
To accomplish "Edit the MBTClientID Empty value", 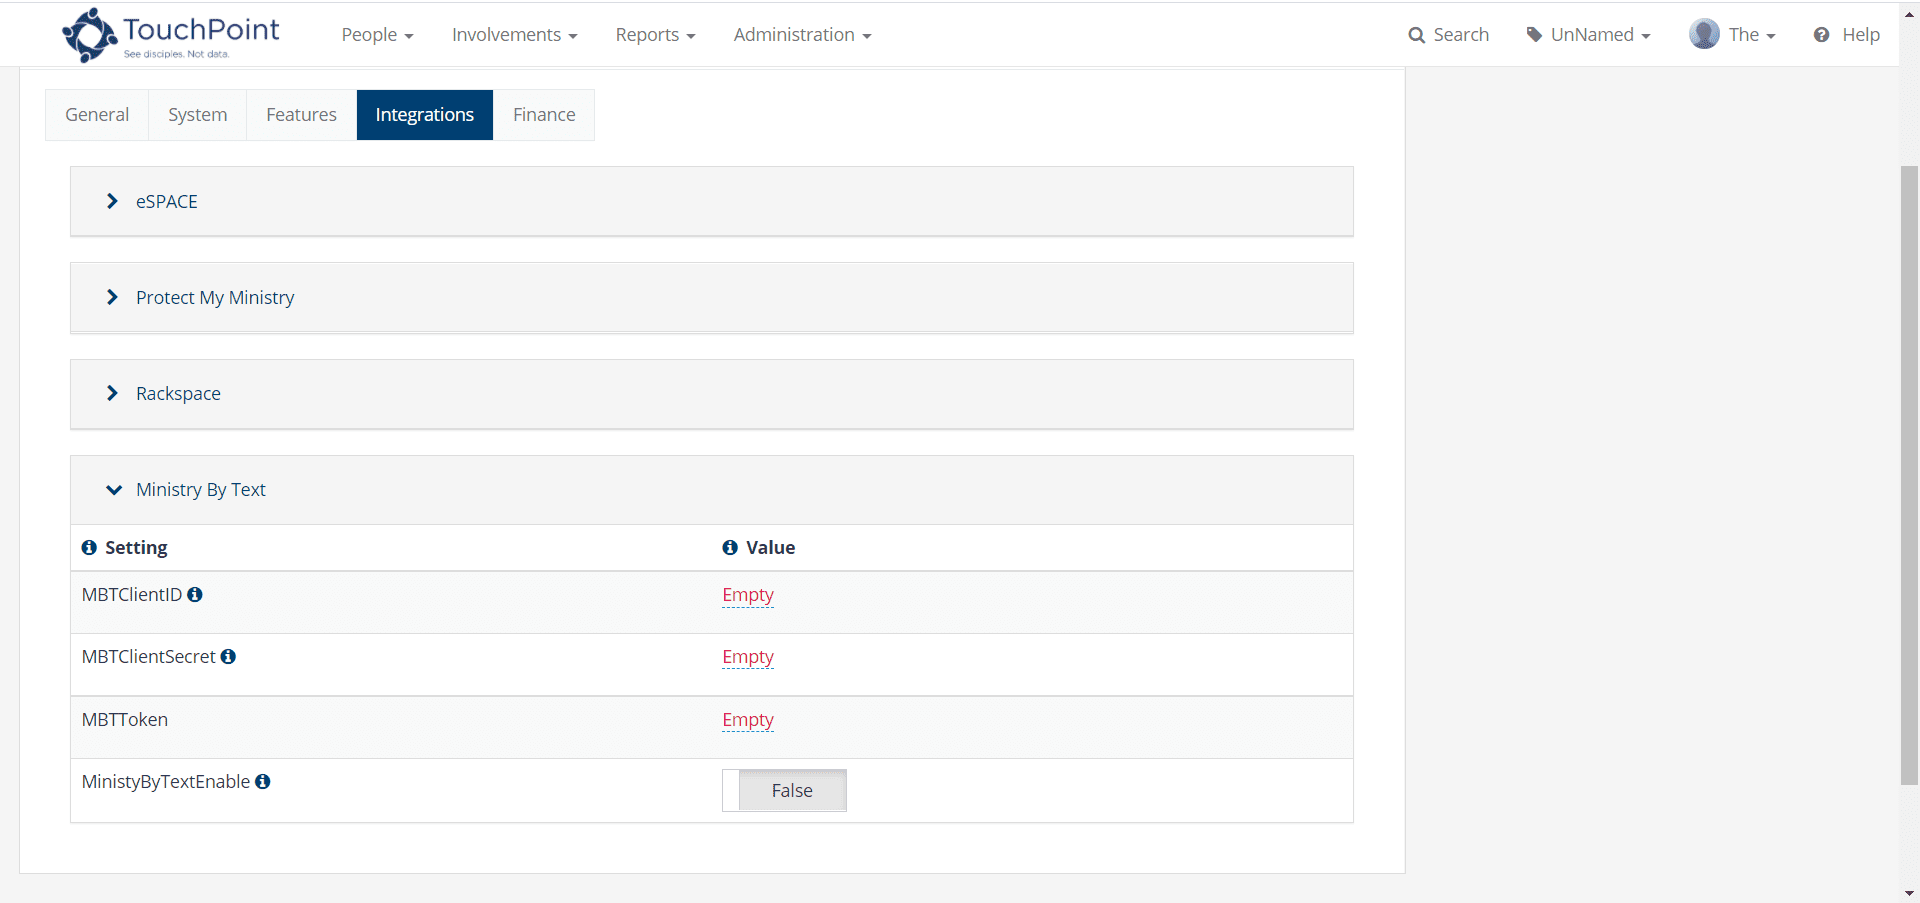I will [x=748, y=595].
